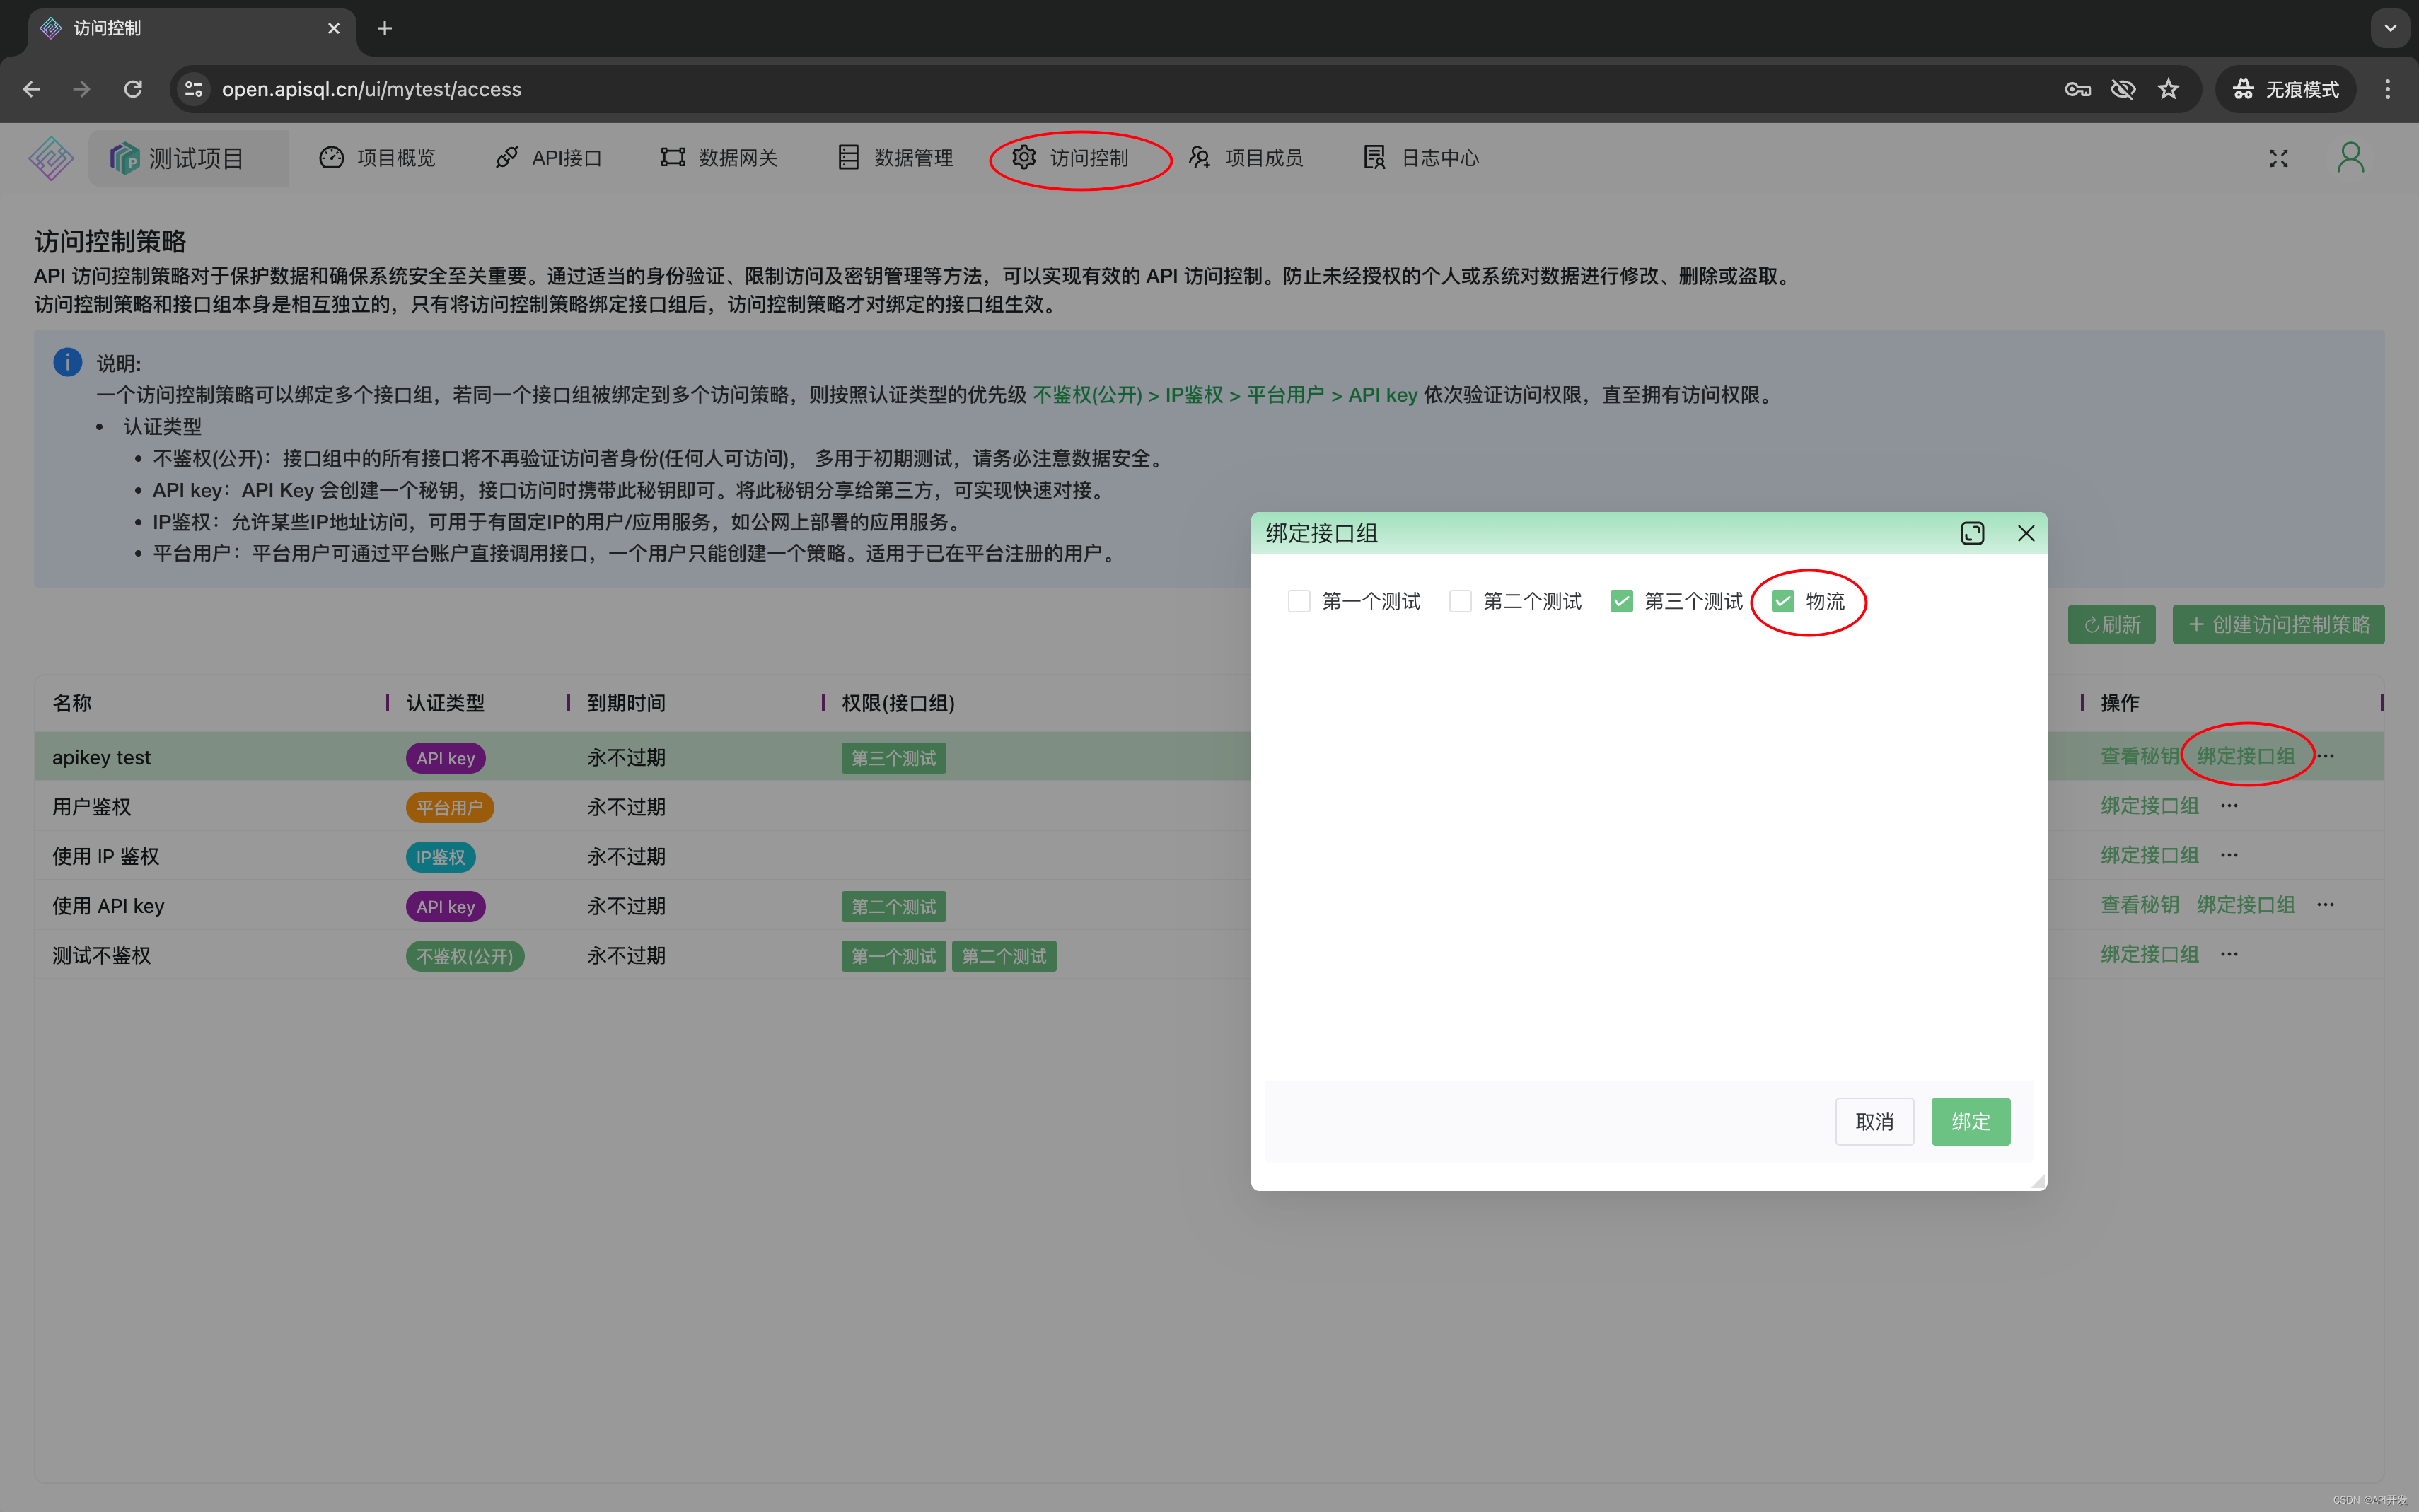Viewport: 2419px width, 1512px height.
Task: Uncheck the 物流 checkbox
Action: tap(1782, 601)
